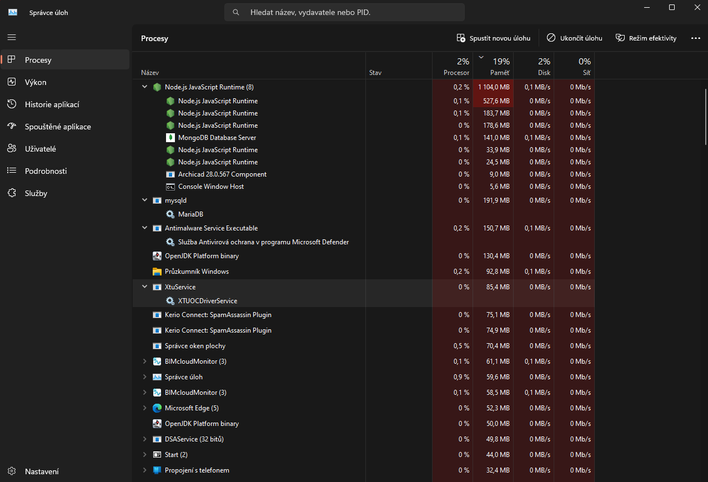
Task: Click the Uživatelé people icon
Action: coord(12,148)
